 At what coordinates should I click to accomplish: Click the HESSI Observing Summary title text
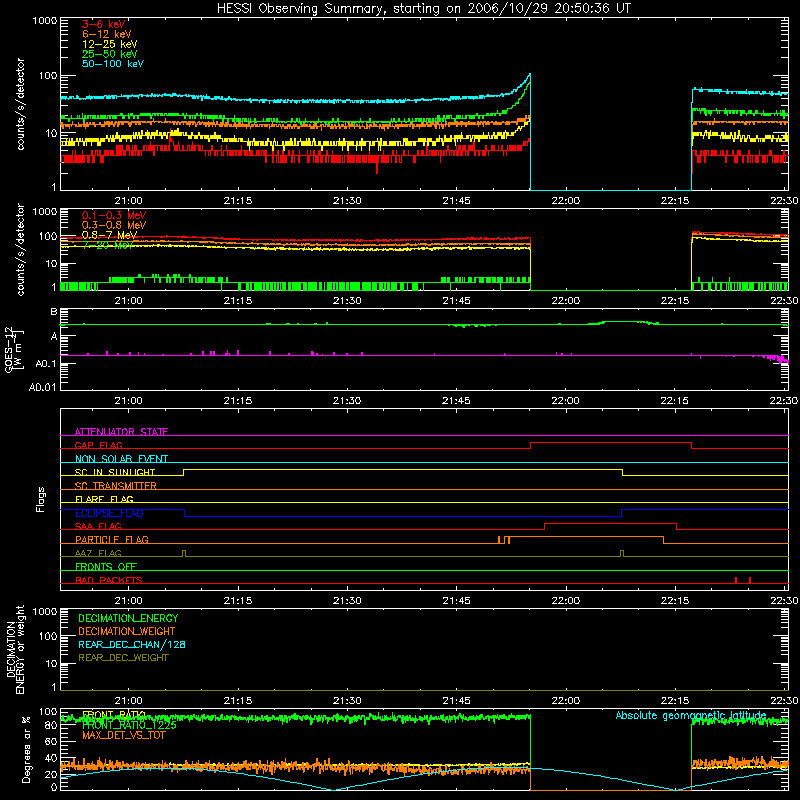(x=423, y=9)
